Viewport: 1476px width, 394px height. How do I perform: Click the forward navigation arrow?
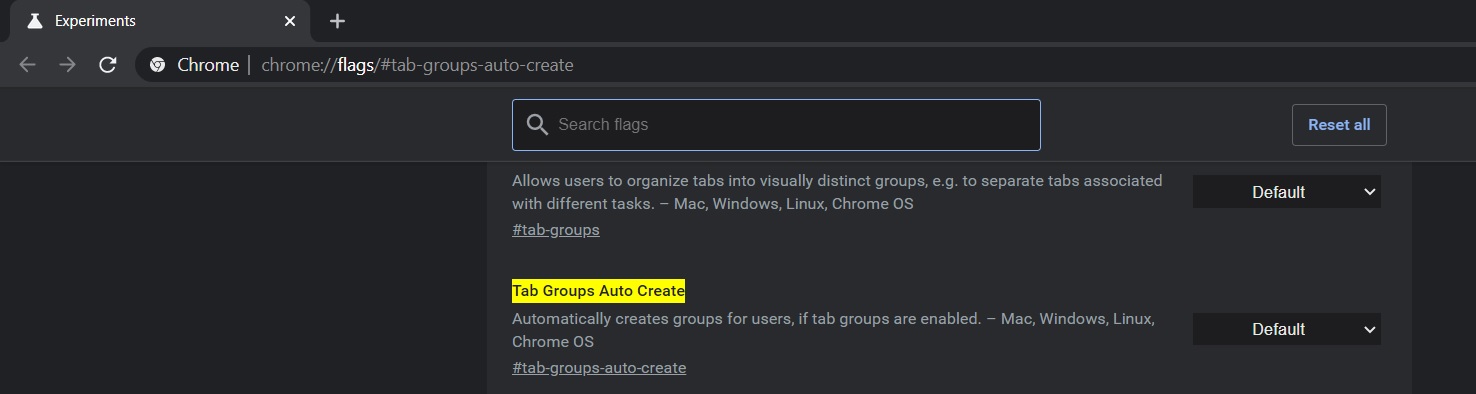[x=67, y=65]
